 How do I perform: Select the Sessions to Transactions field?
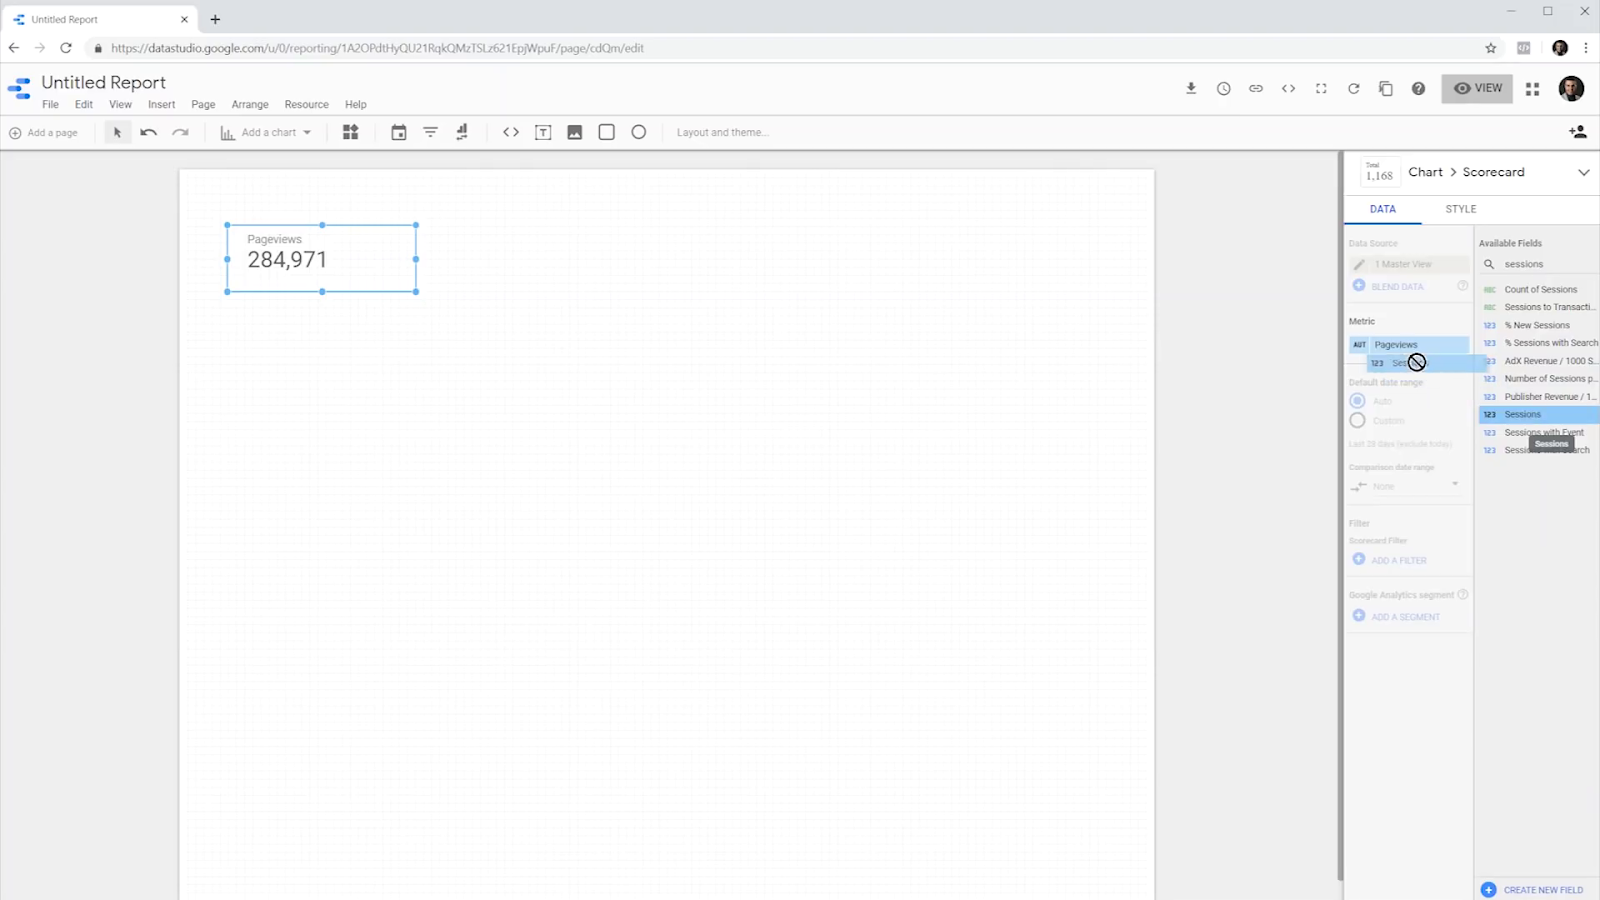coord(1540,307)
